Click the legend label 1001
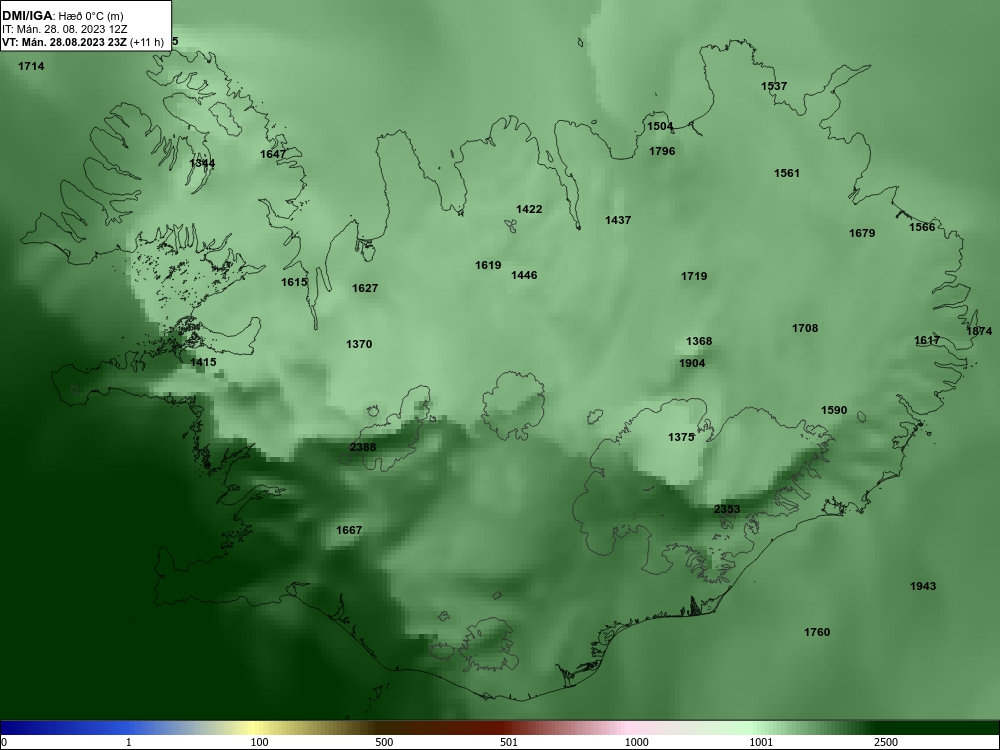This screenshot has height=750, width=1000. click(x=761, y=742)
